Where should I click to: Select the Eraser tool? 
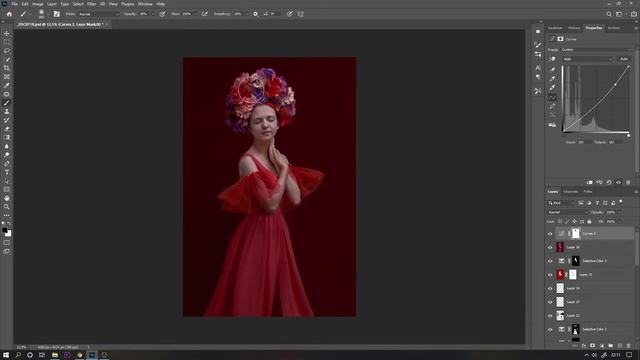(x=7, y=129)
